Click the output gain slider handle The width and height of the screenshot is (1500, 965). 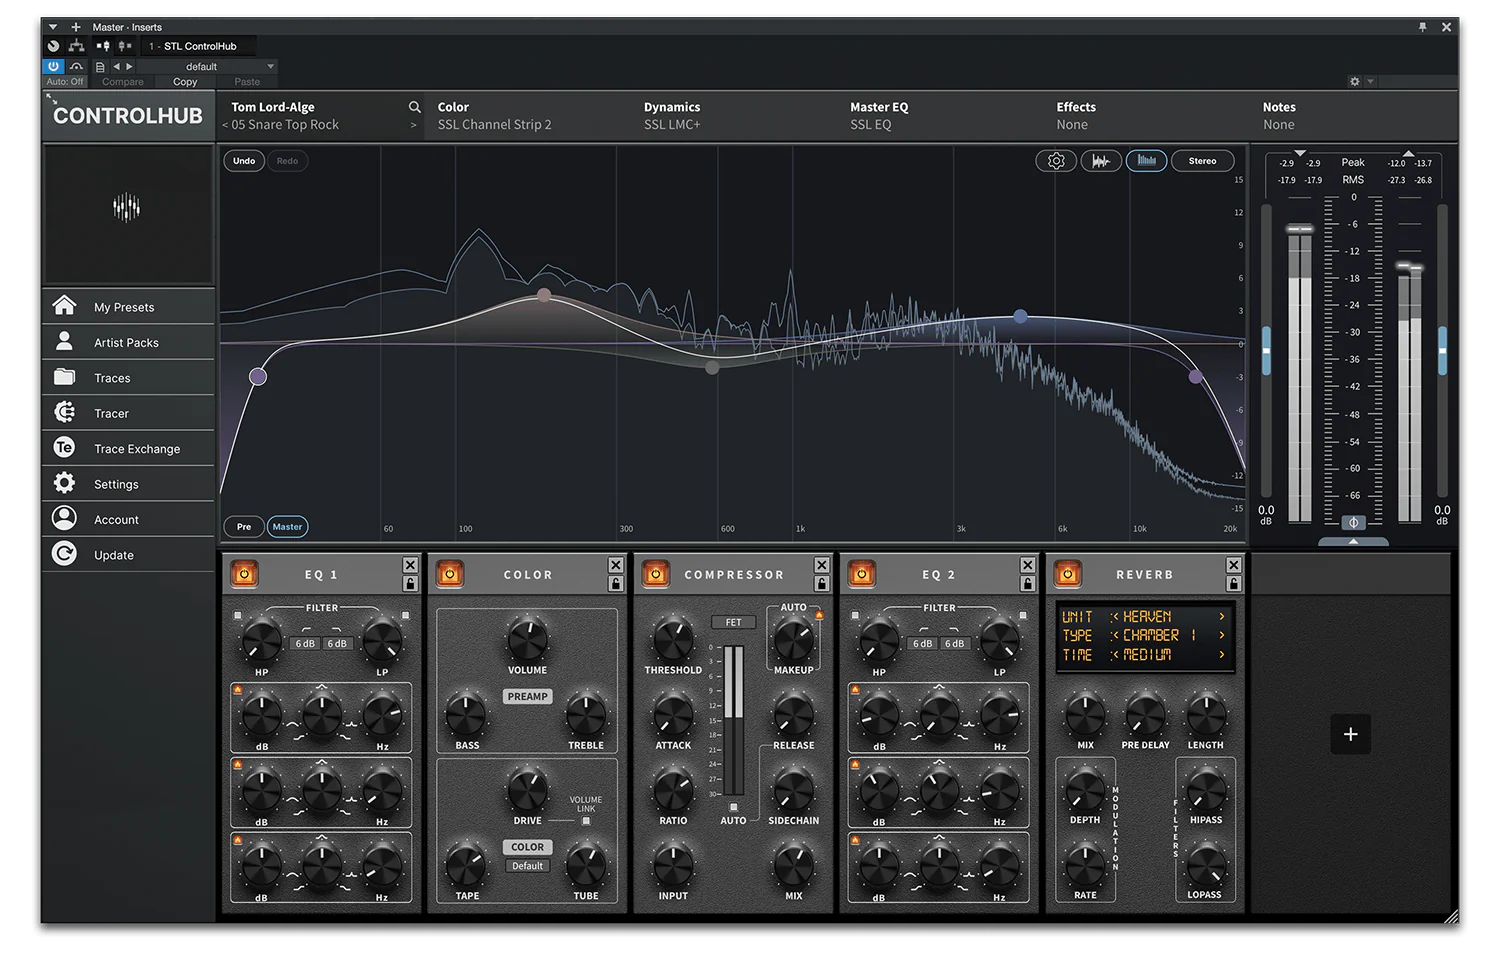coord(1442,350)
